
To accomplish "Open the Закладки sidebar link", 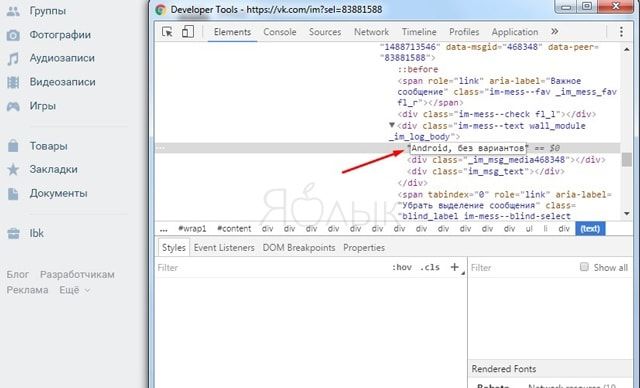I will click(53, 169).
